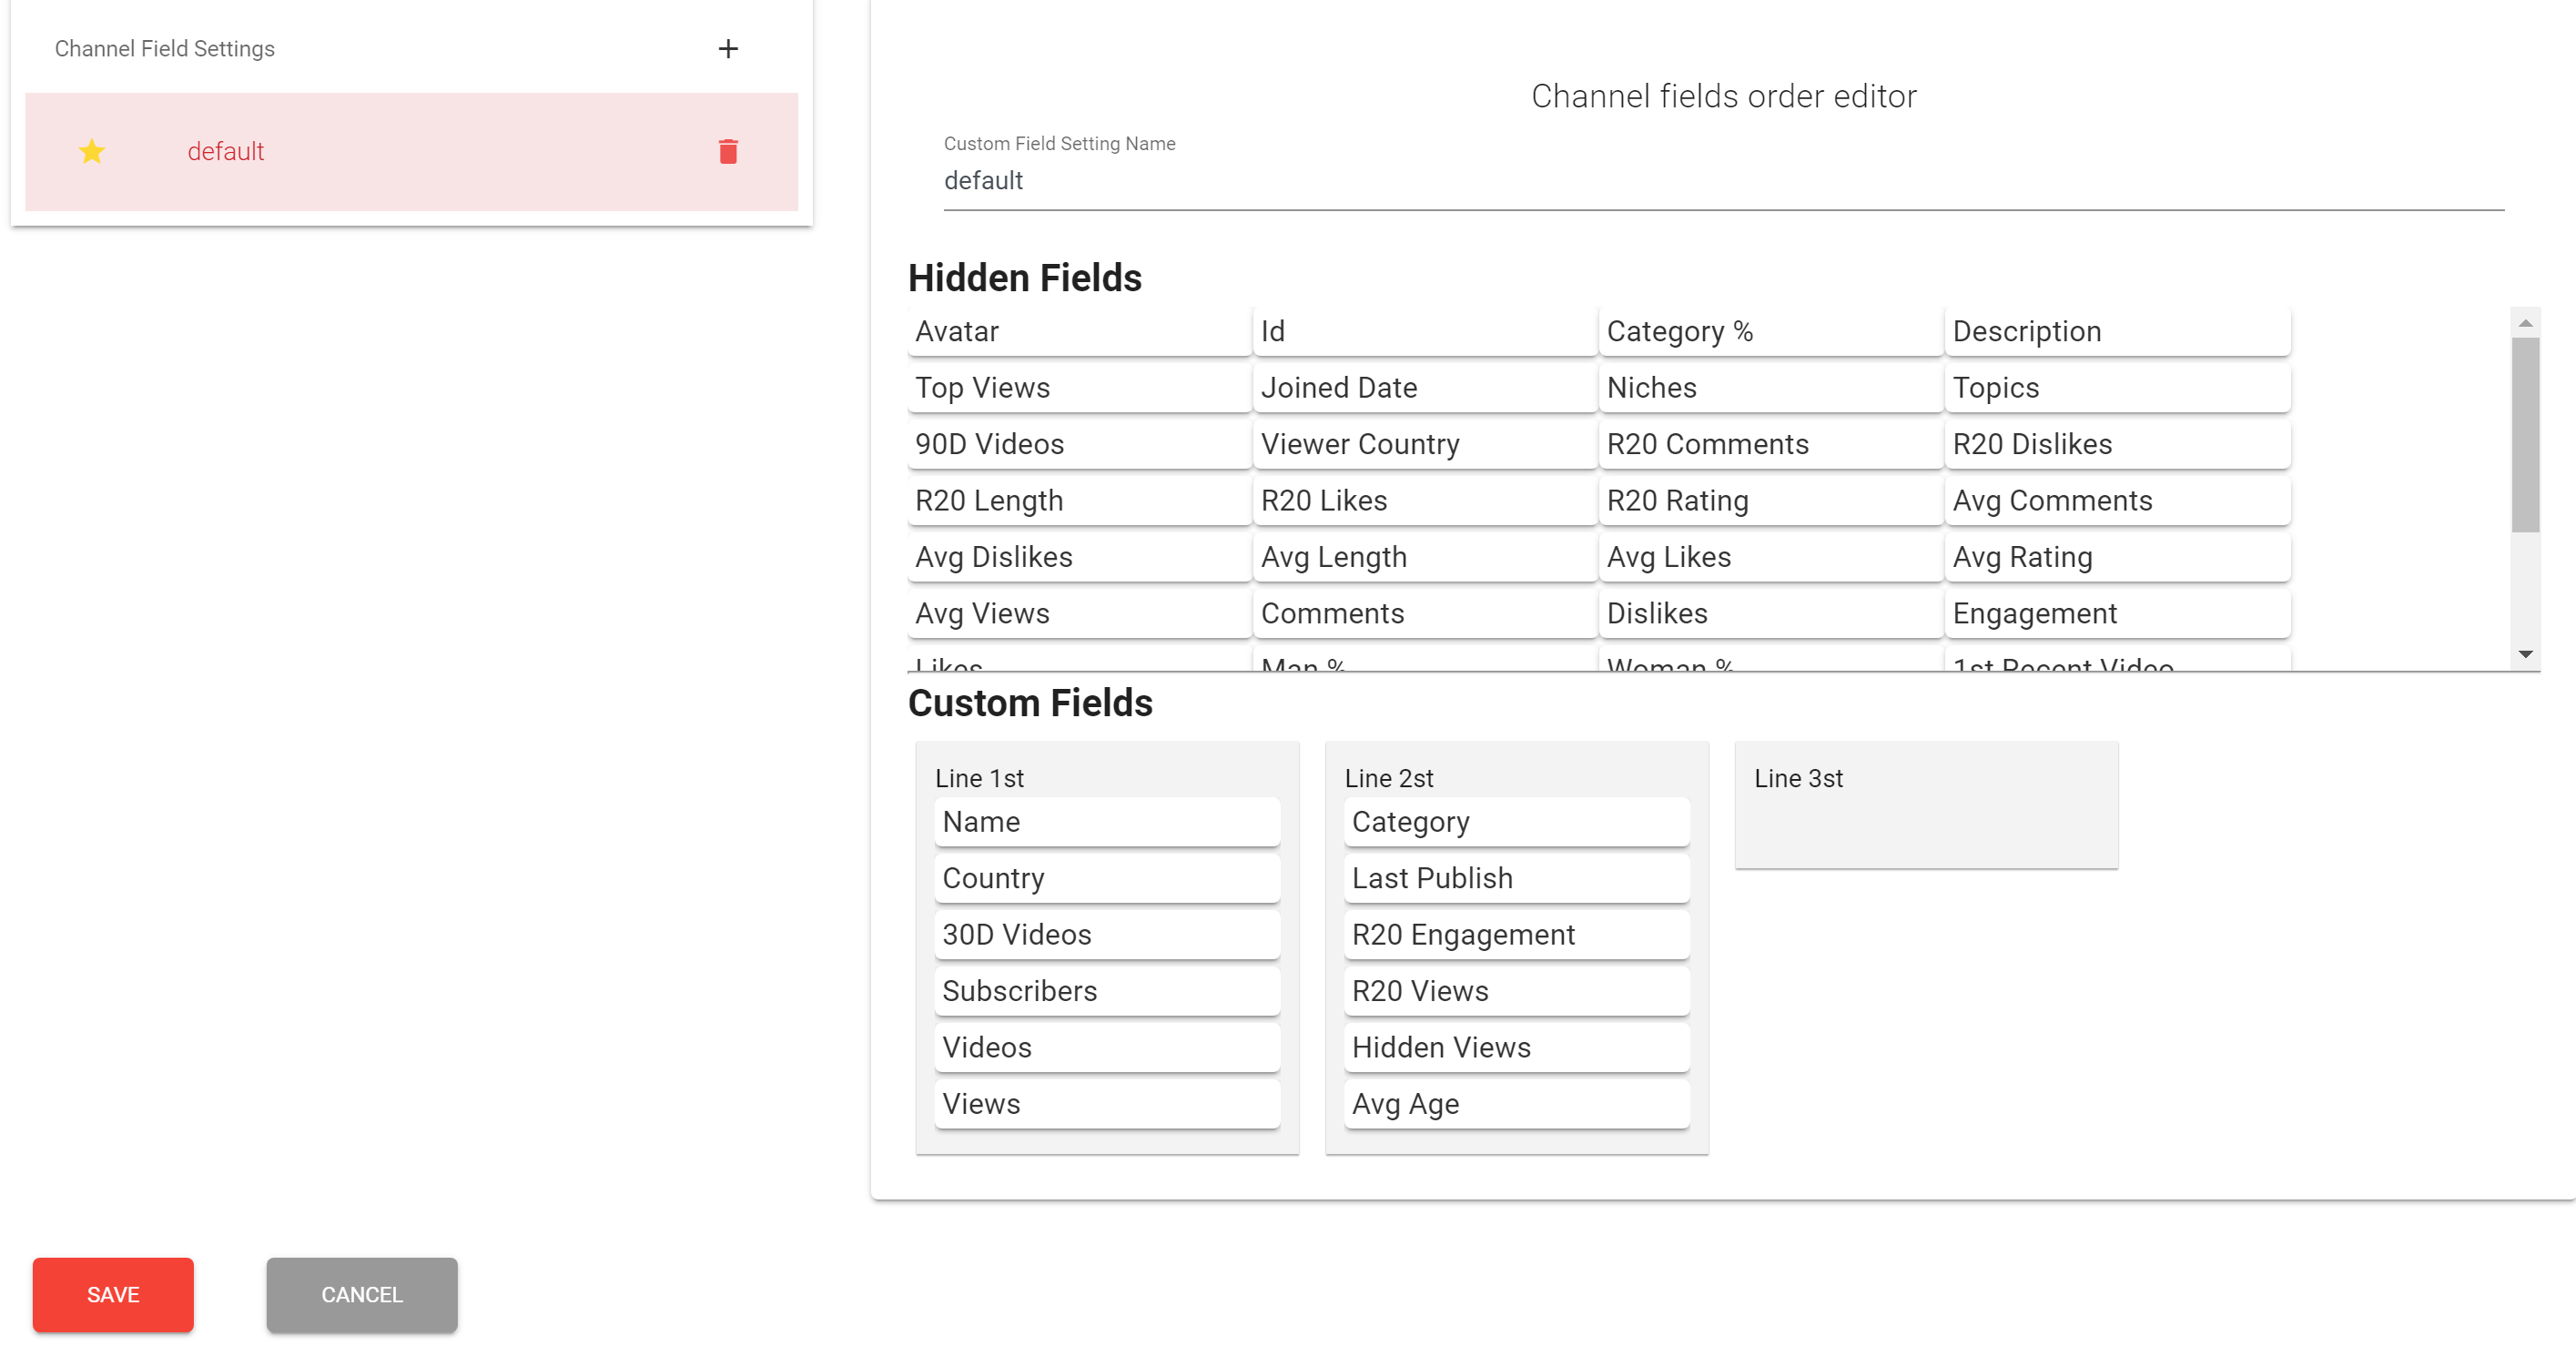Click the red delete icon for default
Image resolution: width=2576 pixels, height=1366 pixels.
pos(729,152)
